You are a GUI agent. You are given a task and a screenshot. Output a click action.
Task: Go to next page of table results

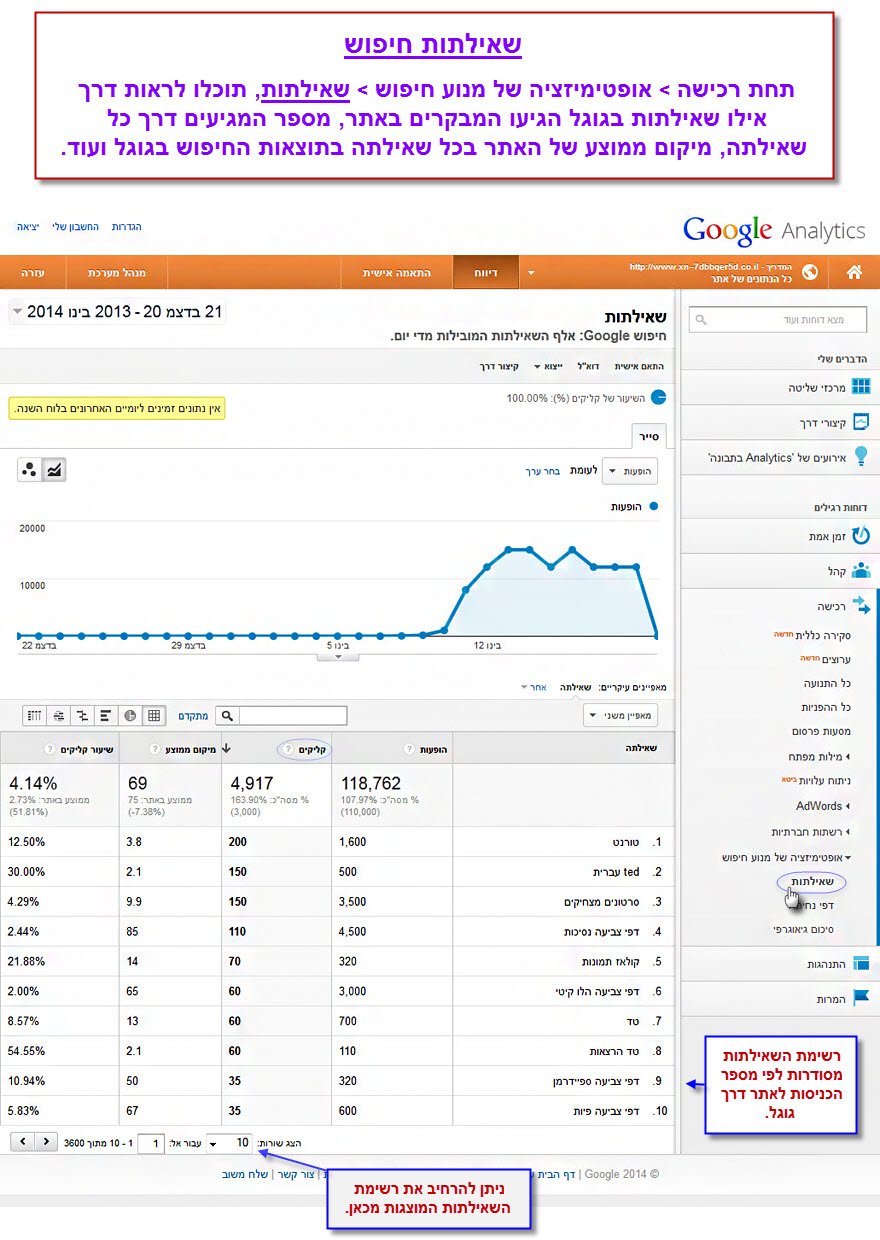coord(46,1141)
